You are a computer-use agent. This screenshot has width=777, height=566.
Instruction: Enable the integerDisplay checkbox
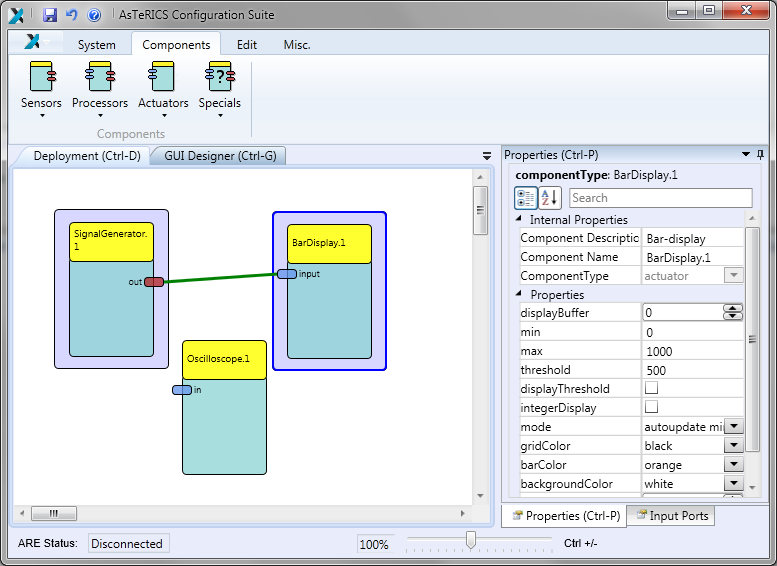click(651, 407)
